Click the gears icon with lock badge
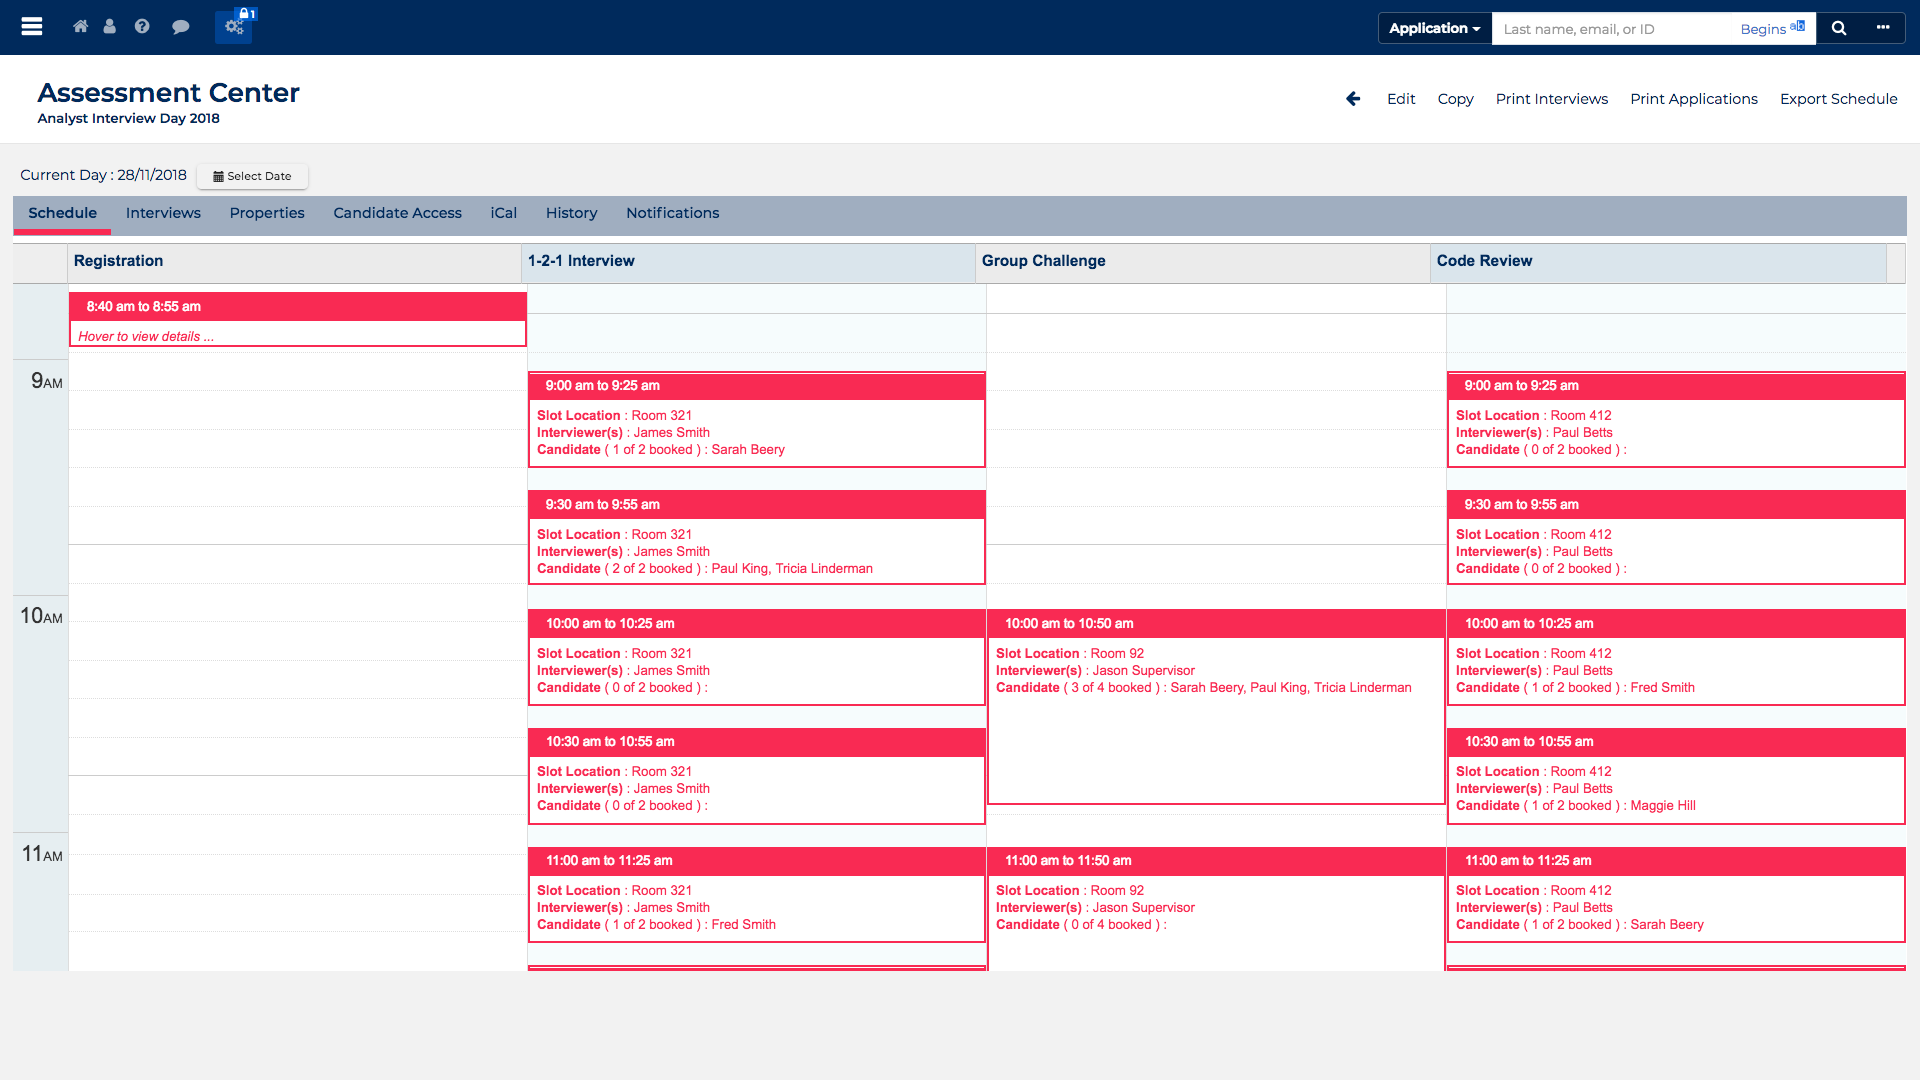Viewport: 1920px width, 1080px height. [x=235, y=26]
